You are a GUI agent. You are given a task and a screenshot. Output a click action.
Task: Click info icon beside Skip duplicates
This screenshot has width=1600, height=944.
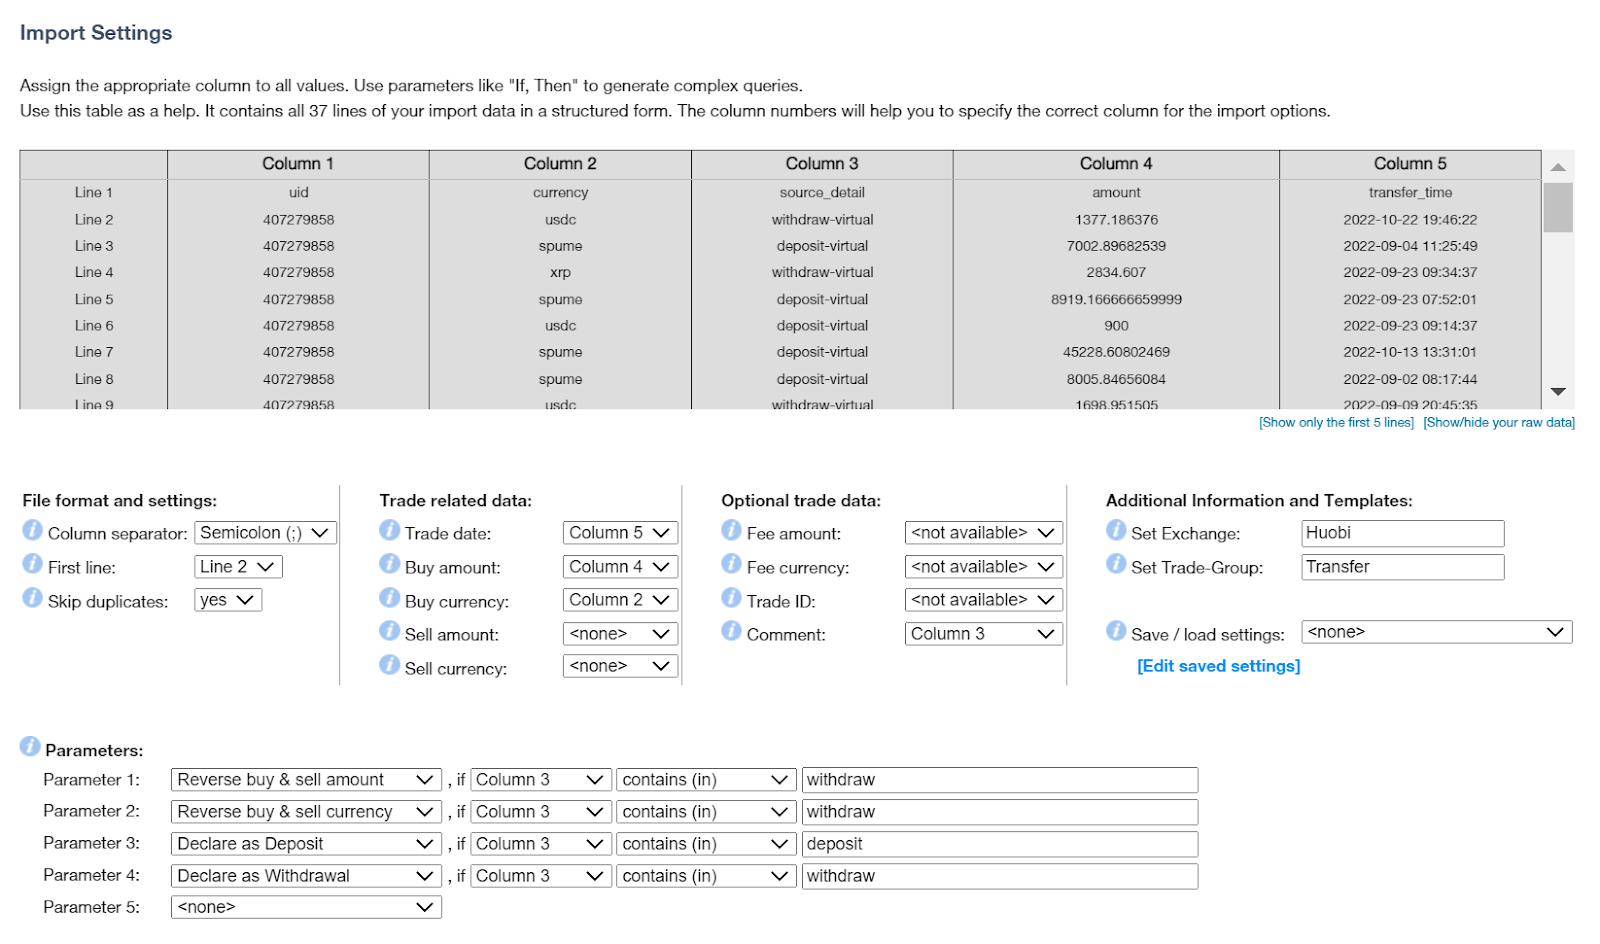pyautogui.click(x=32, y=598)
